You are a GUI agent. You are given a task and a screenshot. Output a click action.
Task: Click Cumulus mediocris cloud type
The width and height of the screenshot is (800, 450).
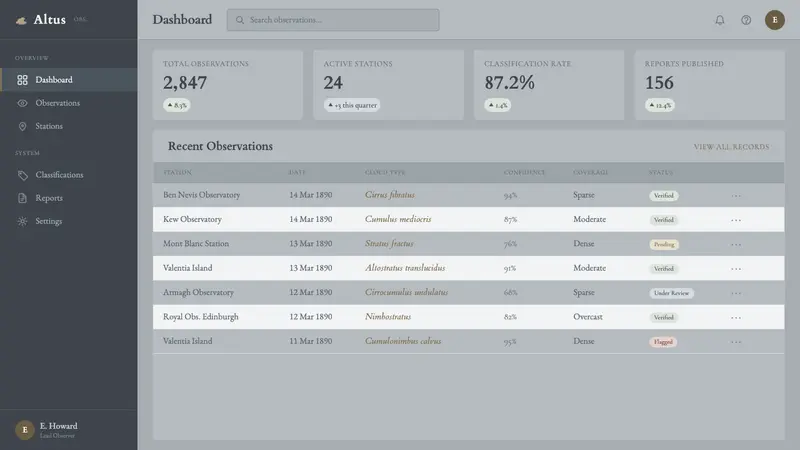tap(398, 219)
